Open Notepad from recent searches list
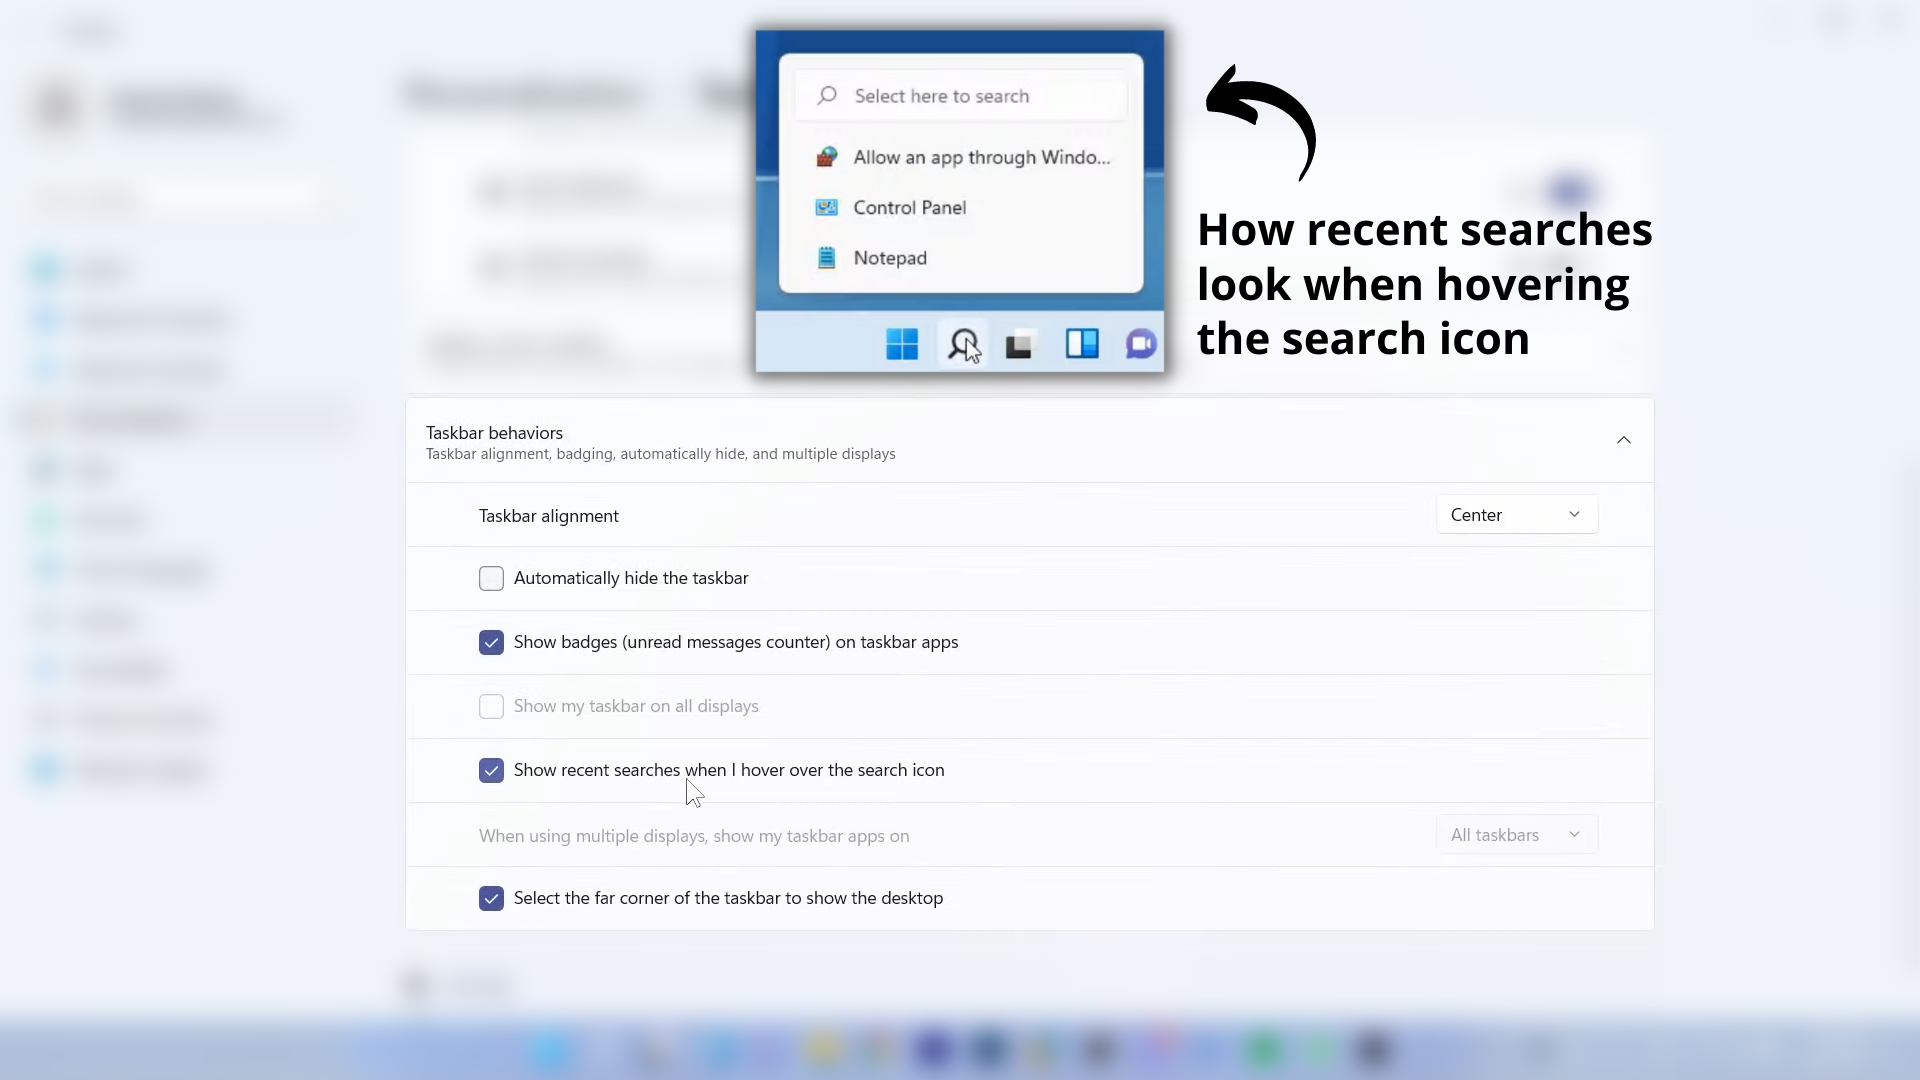This screenshot has width=1920, height=1080. [x=890, y=258]
